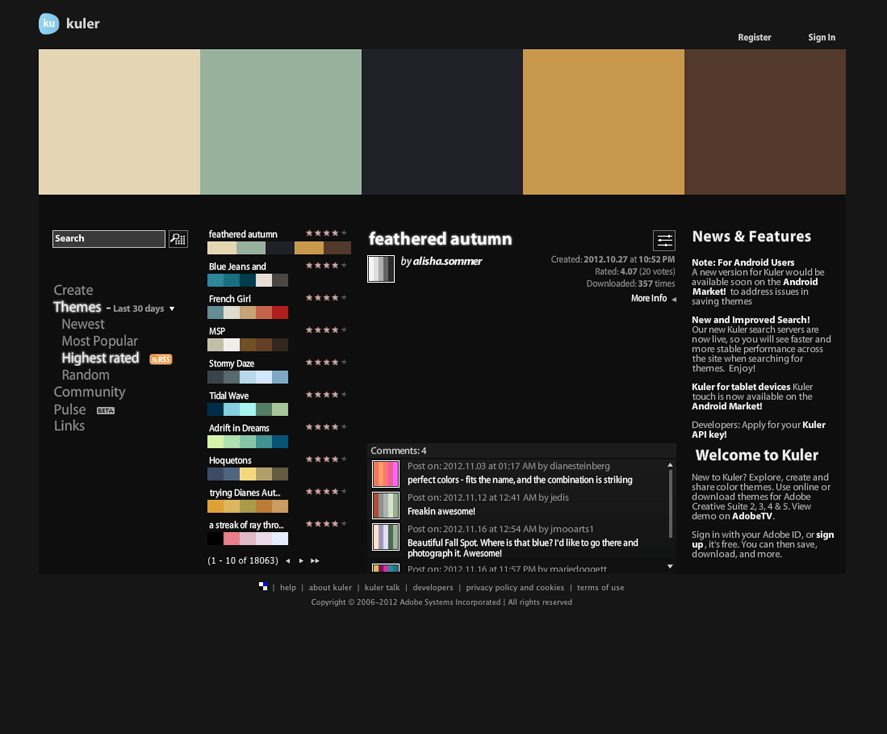This screenshot has width=887, height=734.
Task: Click stars rating for Tidal Wave
Action: (326, 394)
